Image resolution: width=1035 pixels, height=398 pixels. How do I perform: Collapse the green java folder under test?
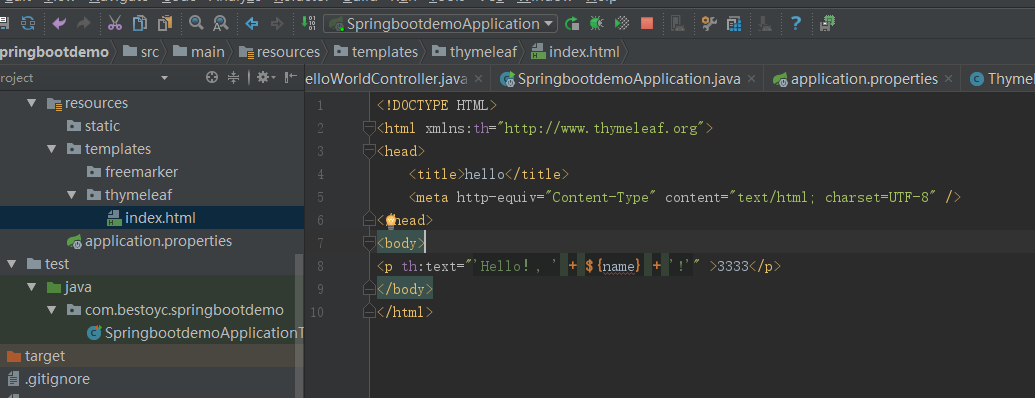click(31, 287)
